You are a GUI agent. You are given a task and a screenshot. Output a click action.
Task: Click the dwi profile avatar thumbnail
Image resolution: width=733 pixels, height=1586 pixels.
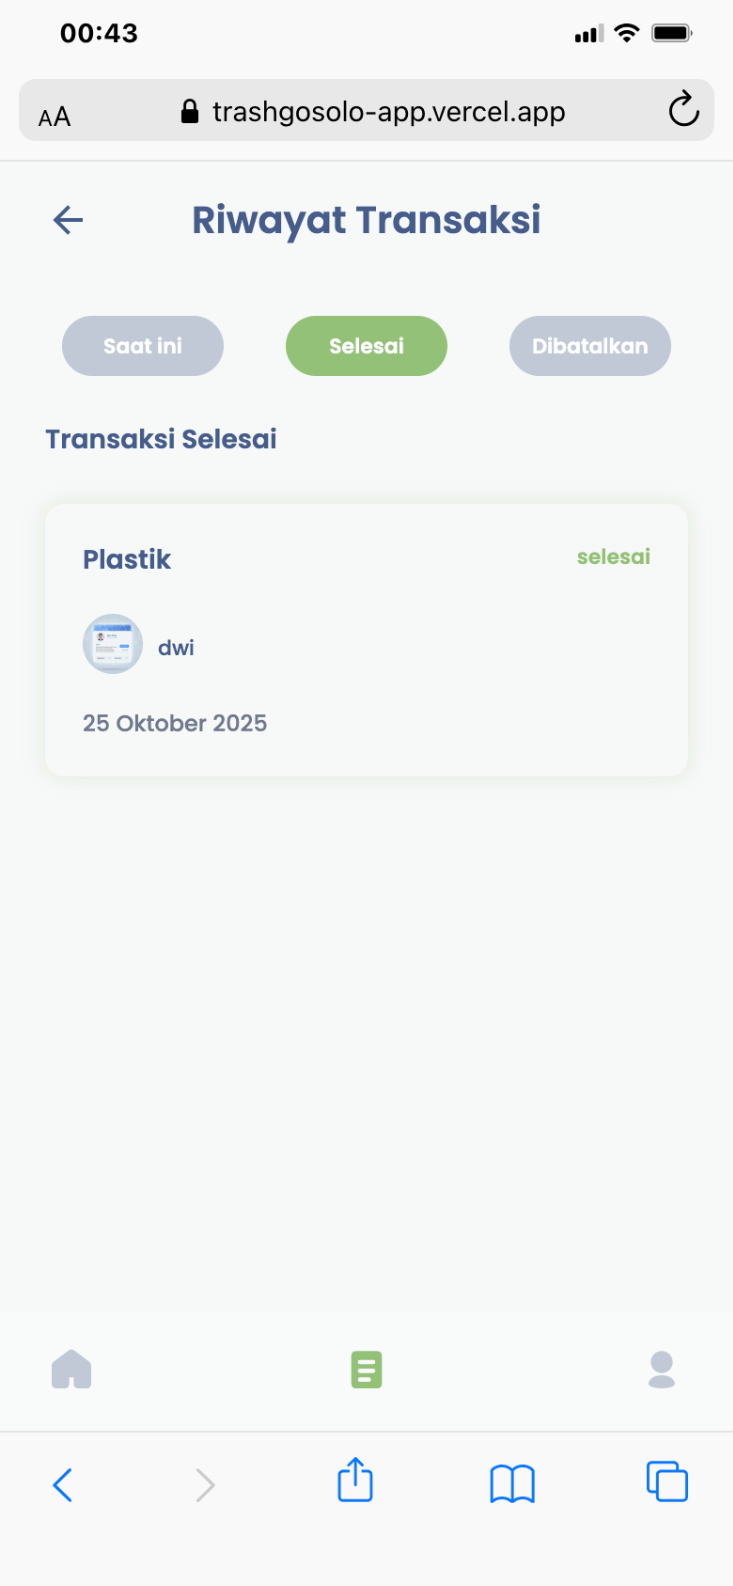point(112,644)
